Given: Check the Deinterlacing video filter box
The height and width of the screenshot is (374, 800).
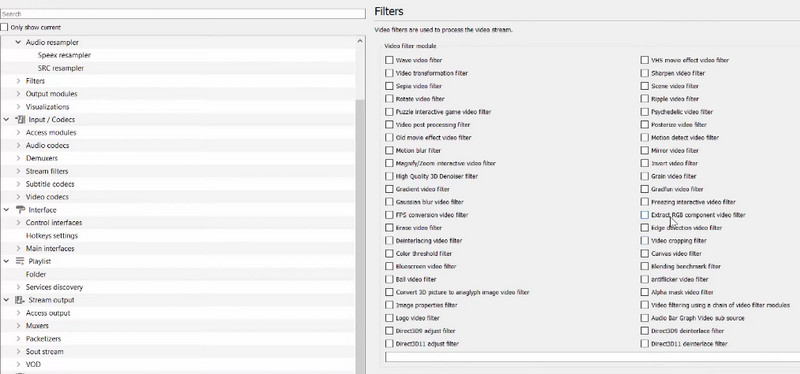Looking at the screenshot, I should pyautogui.click(x=389, y=240).
